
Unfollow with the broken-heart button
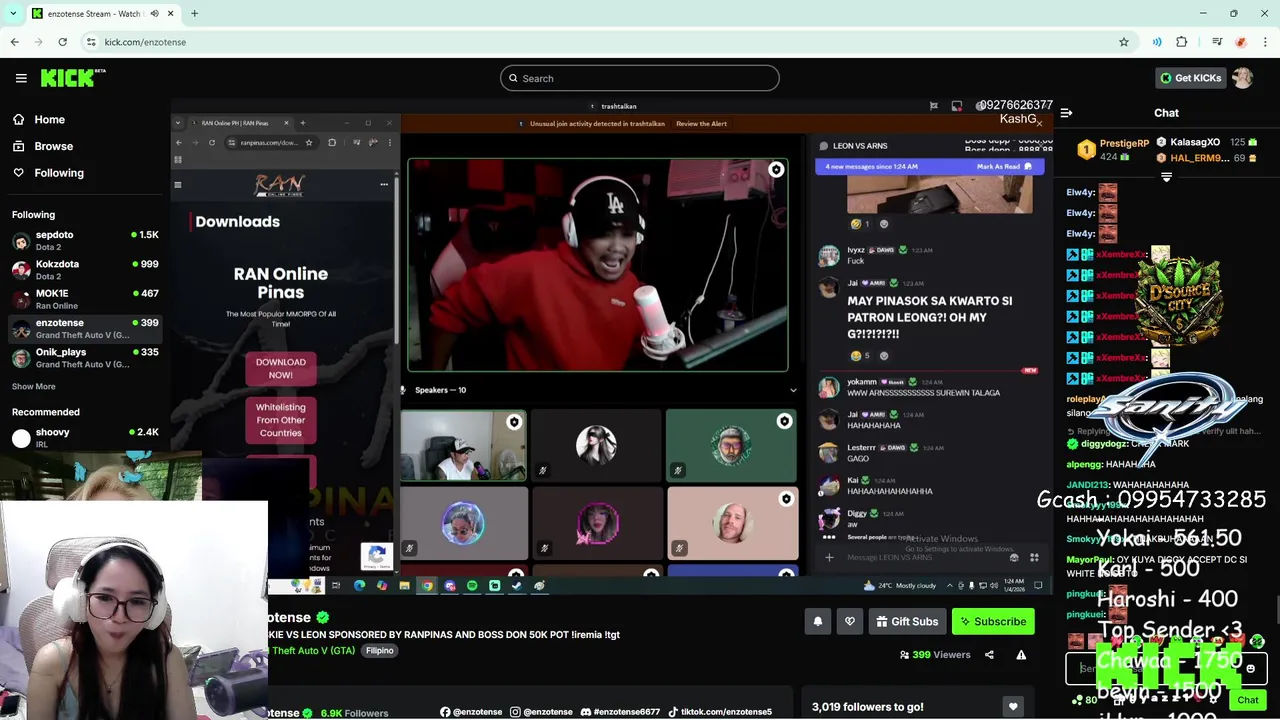point(849,622)
